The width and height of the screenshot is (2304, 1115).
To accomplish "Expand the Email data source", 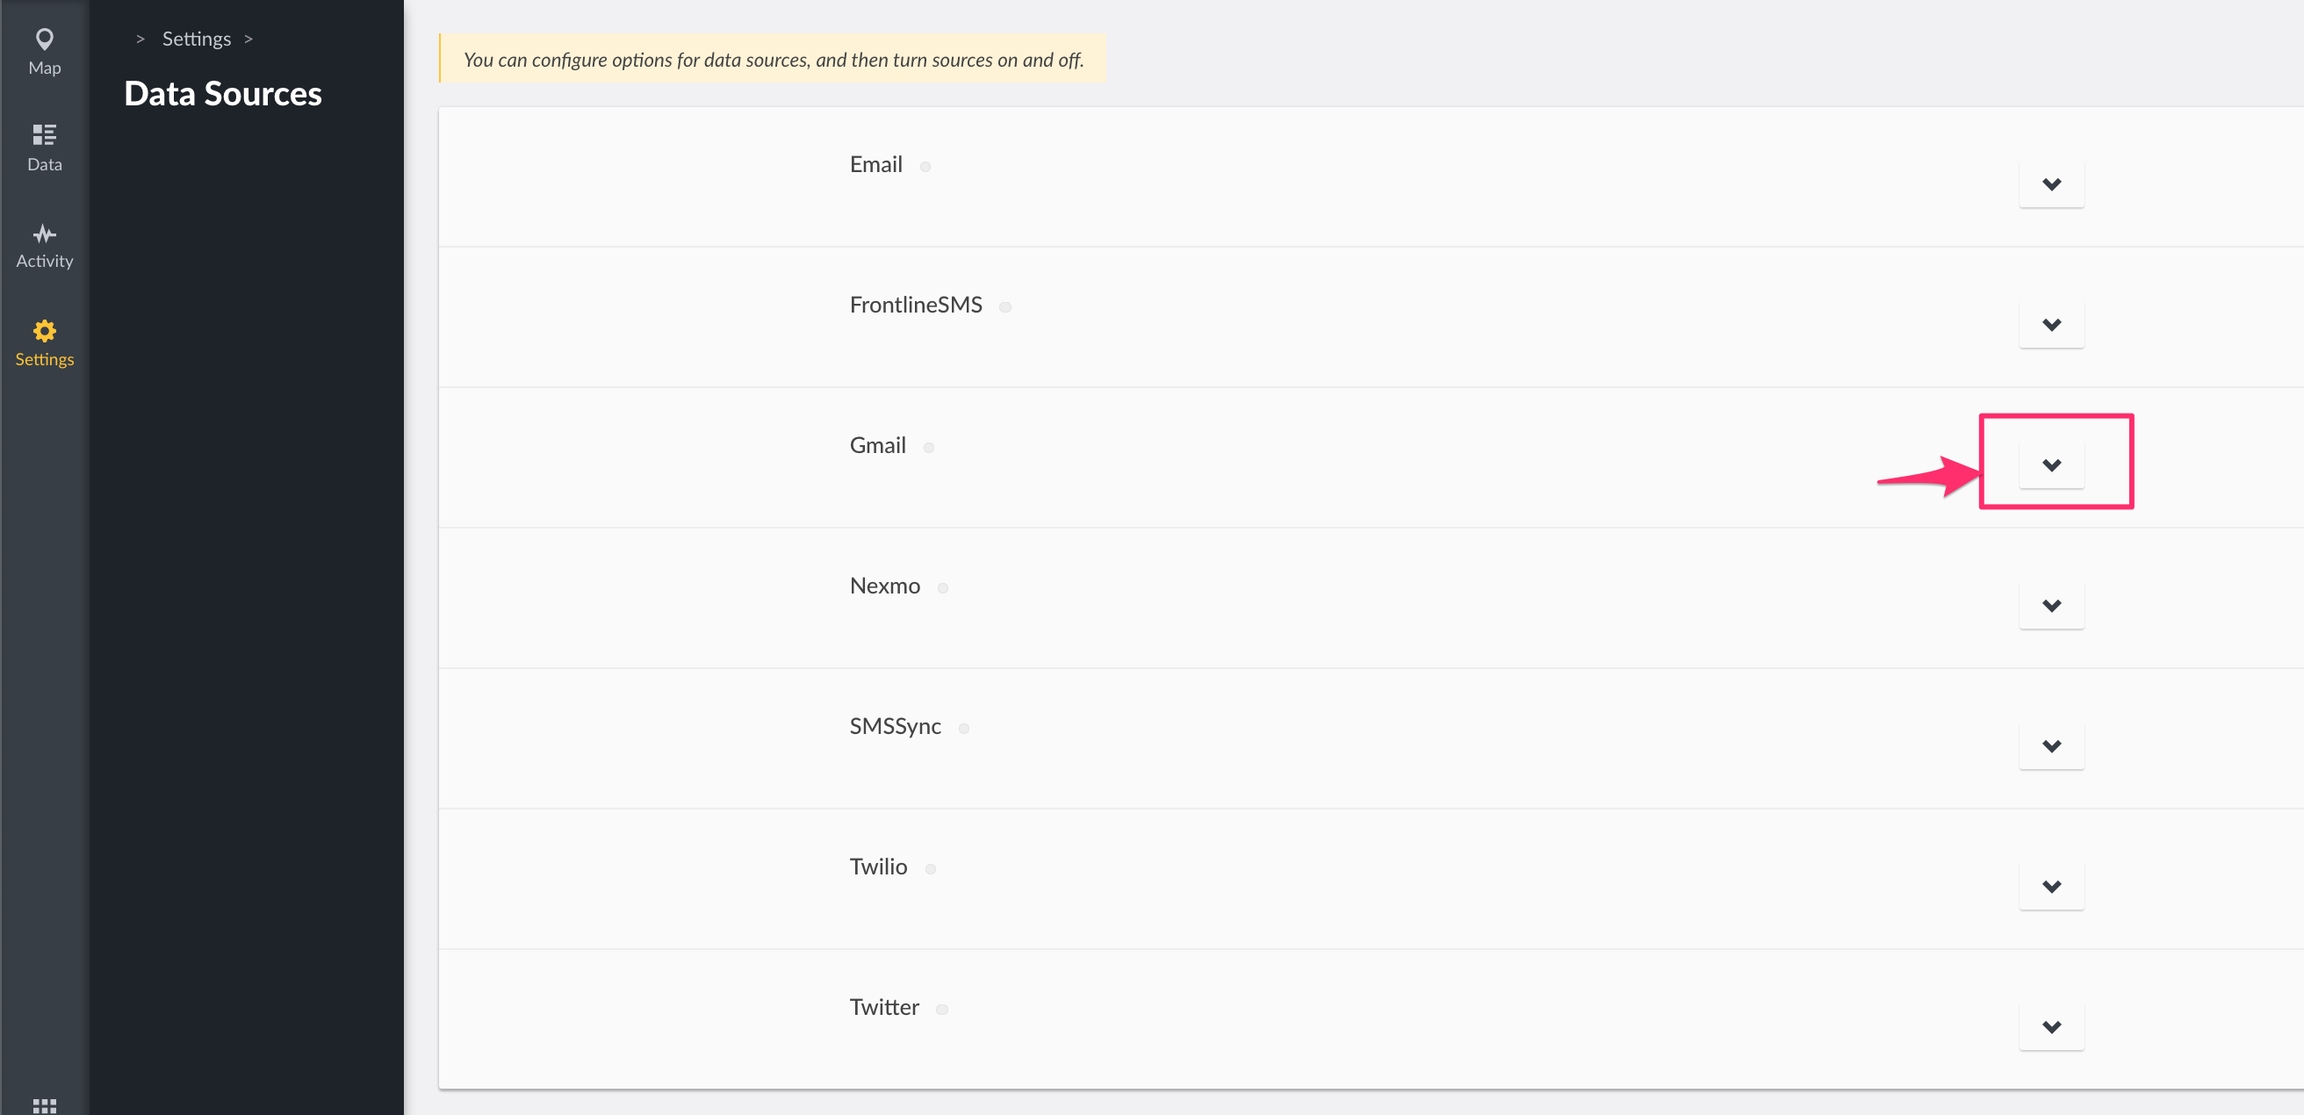I will tap(2051, 184).
